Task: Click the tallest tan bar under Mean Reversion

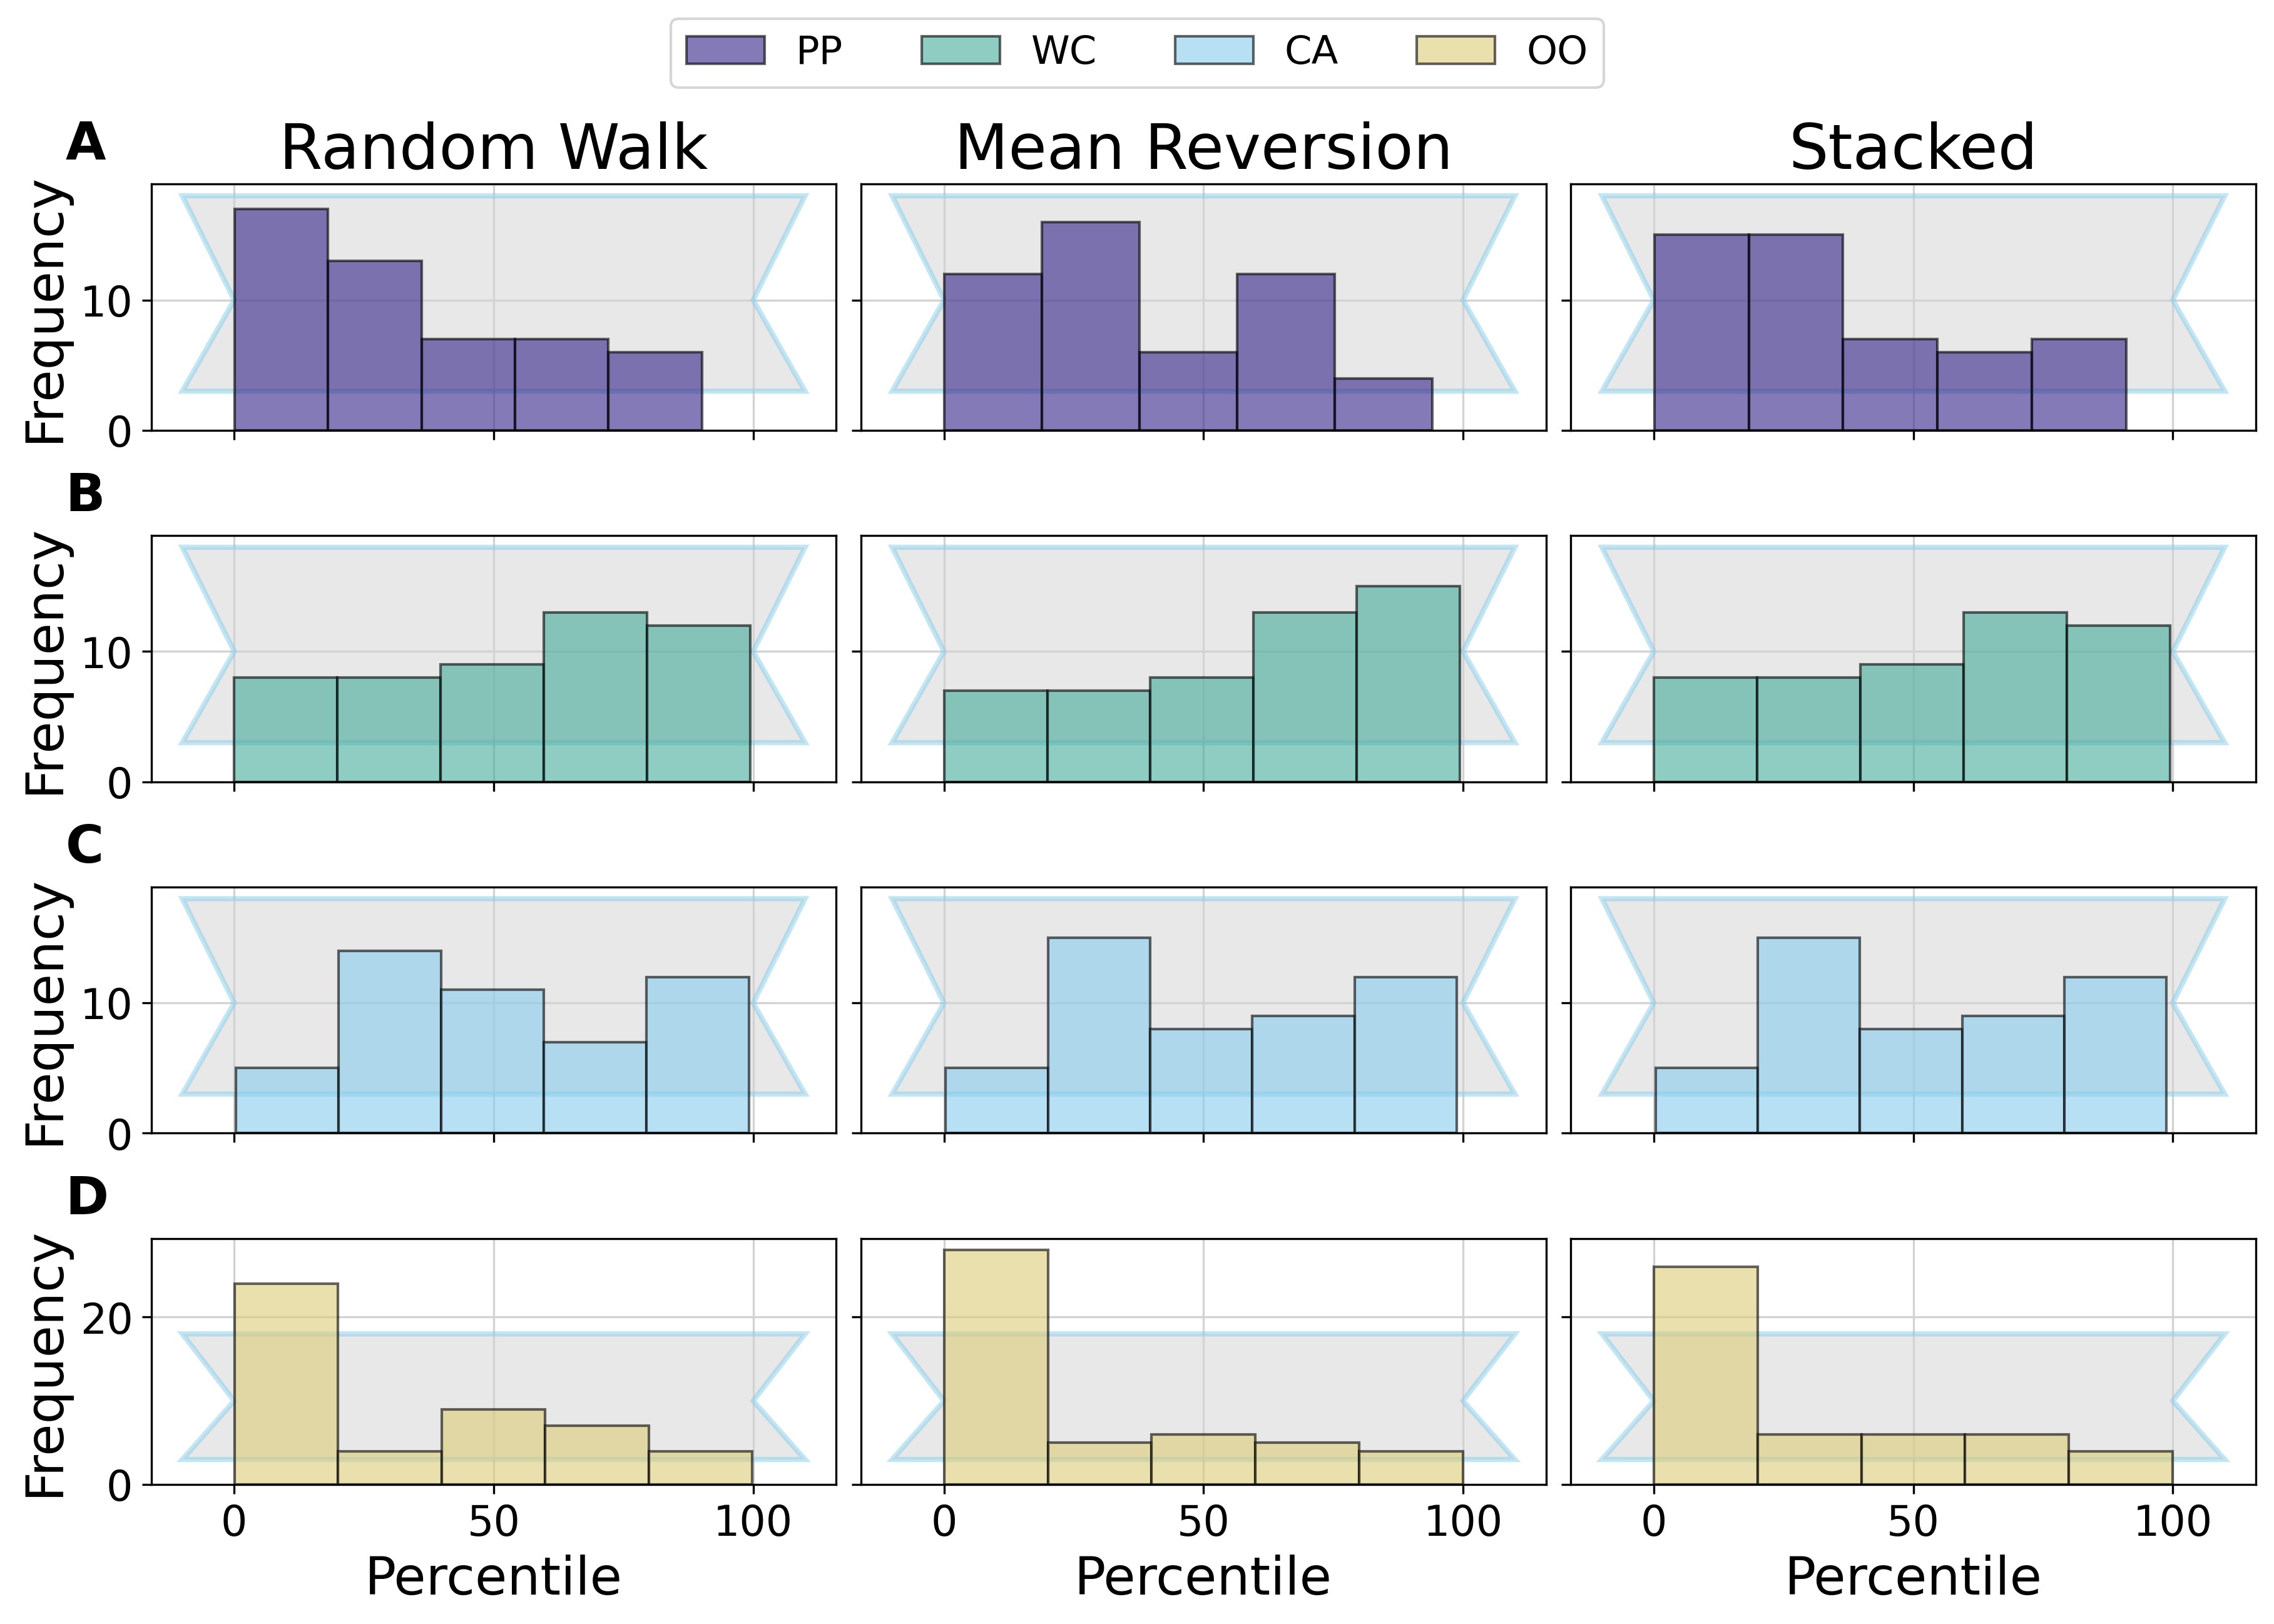Action: (996, 1367)
